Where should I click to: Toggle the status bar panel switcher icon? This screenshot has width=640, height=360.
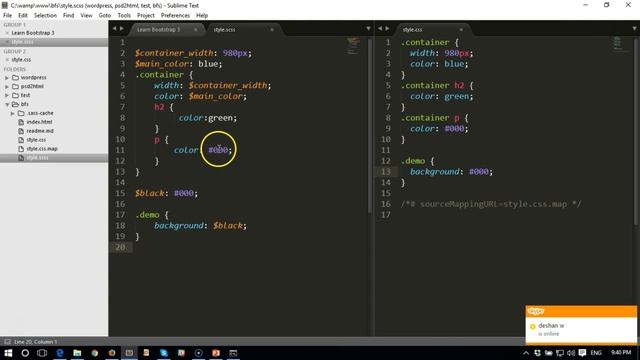tap(7, 342)
